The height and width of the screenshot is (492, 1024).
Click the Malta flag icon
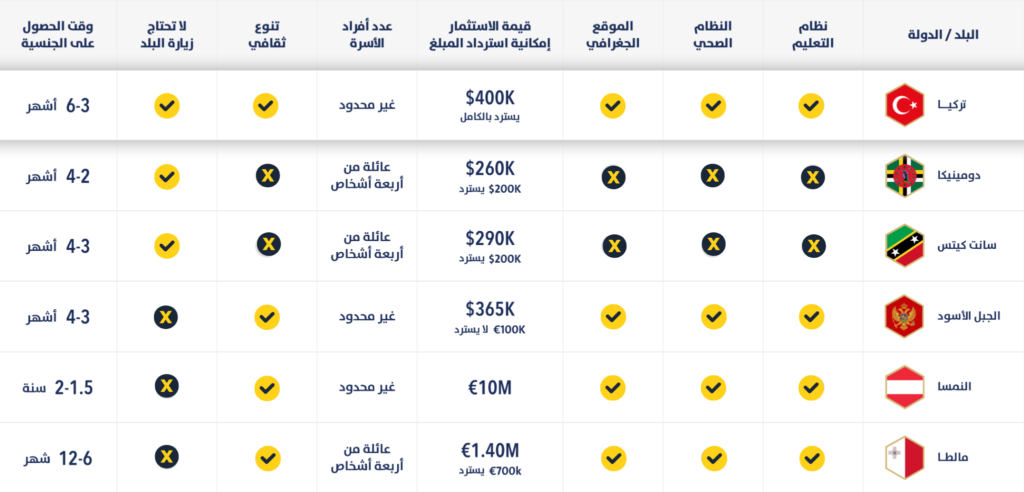(x=904, y=457)
